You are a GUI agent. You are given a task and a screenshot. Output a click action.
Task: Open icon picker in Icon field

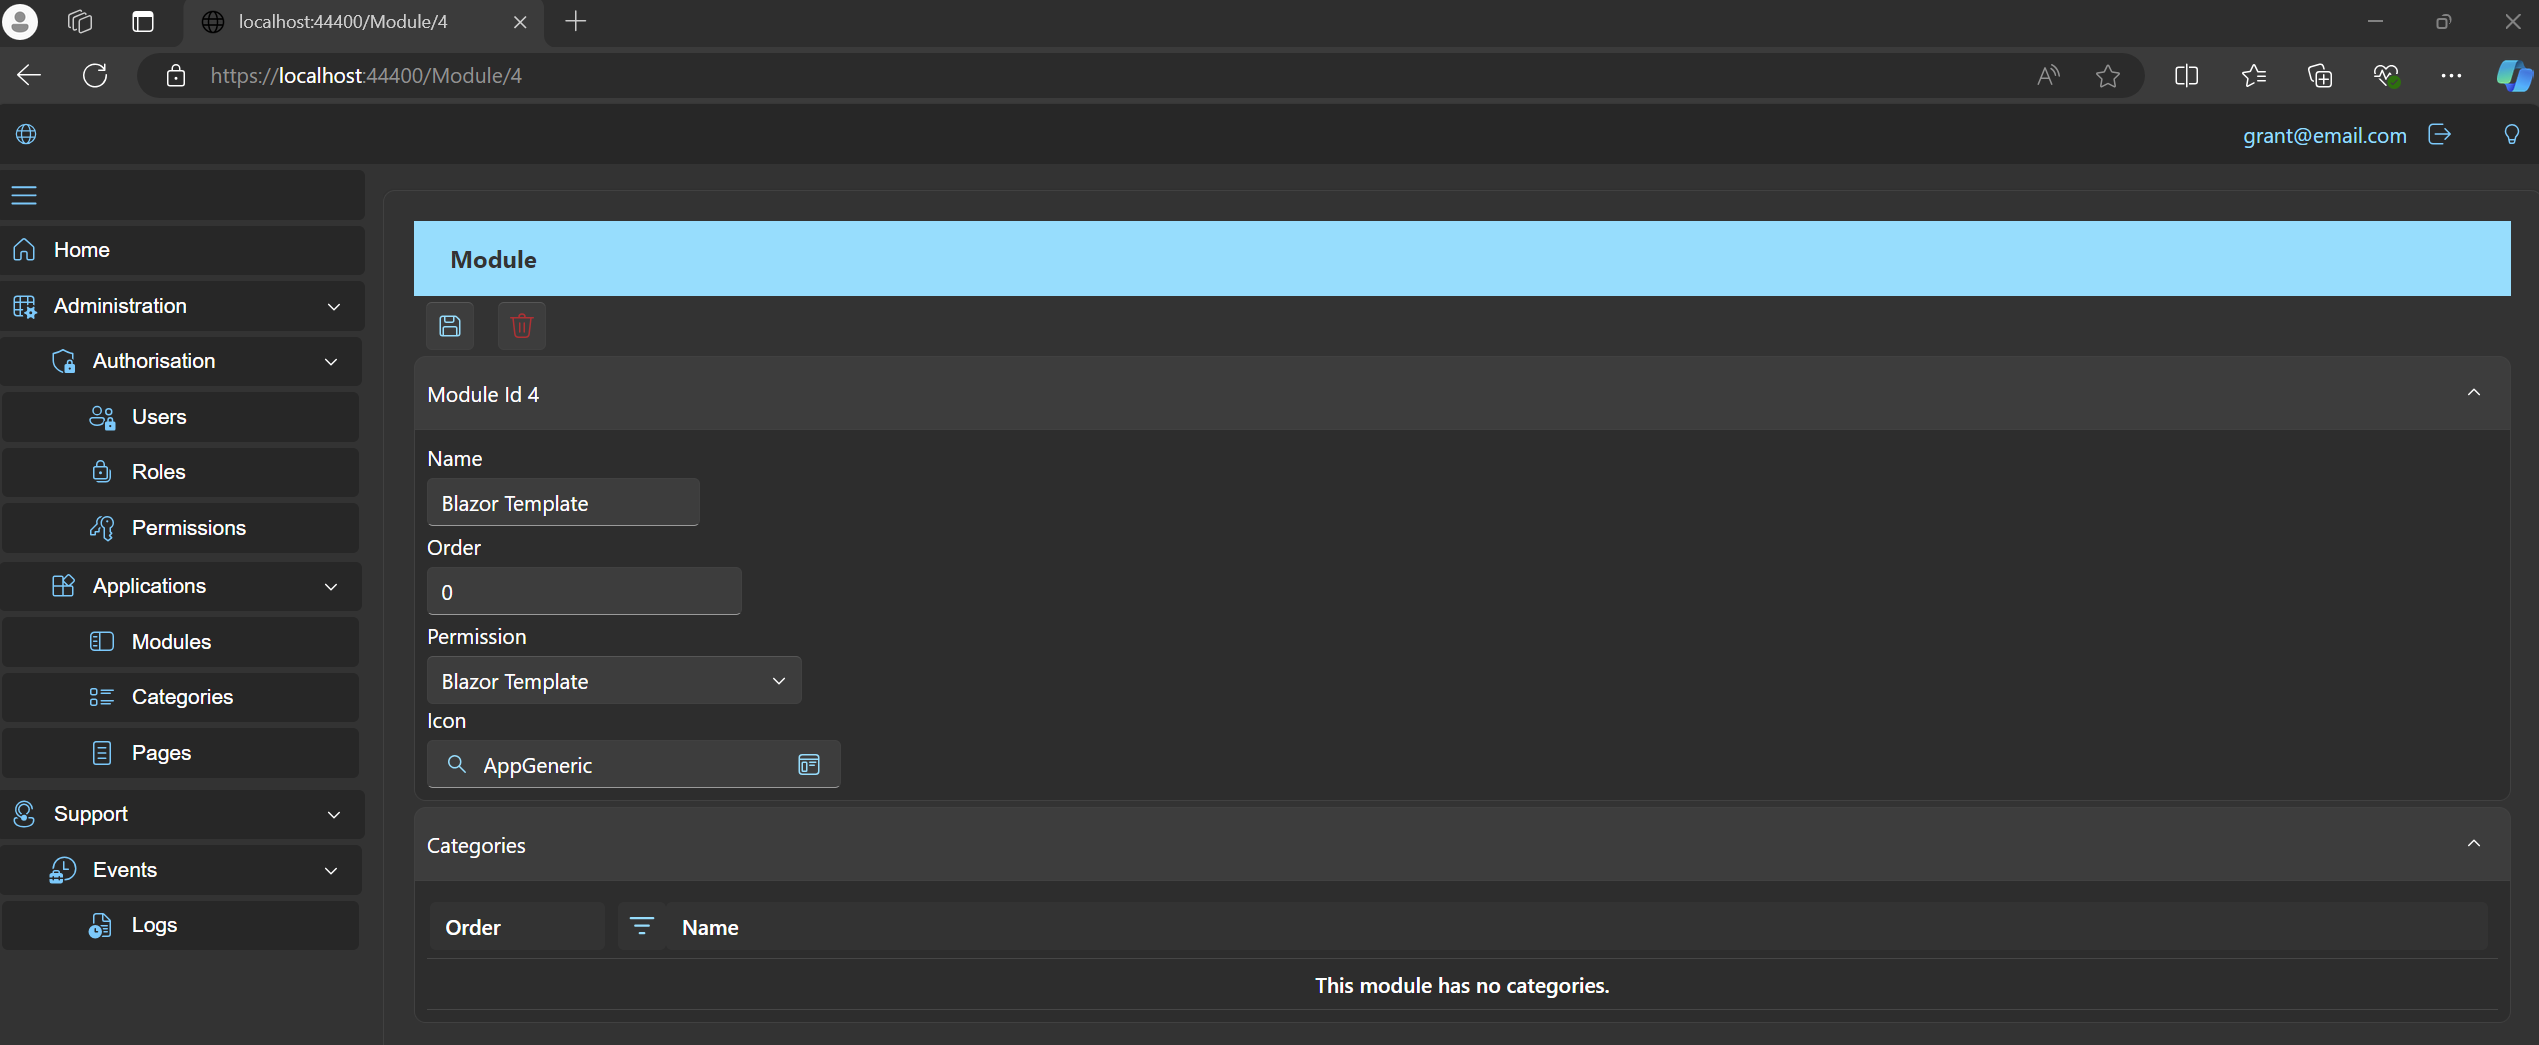(x=808, y=765)
